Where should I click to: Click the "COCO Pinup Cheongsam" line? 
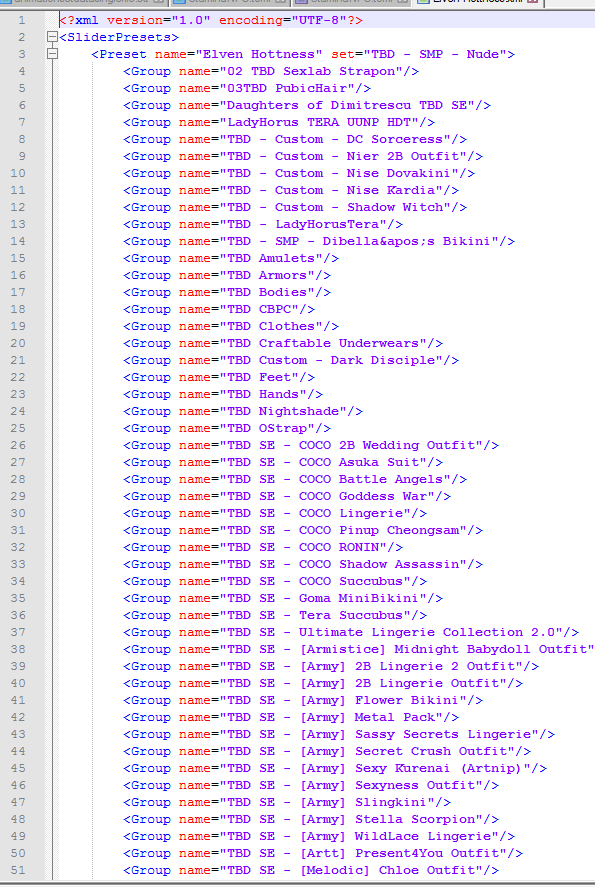pyautogui.click(x=303, y=529)
